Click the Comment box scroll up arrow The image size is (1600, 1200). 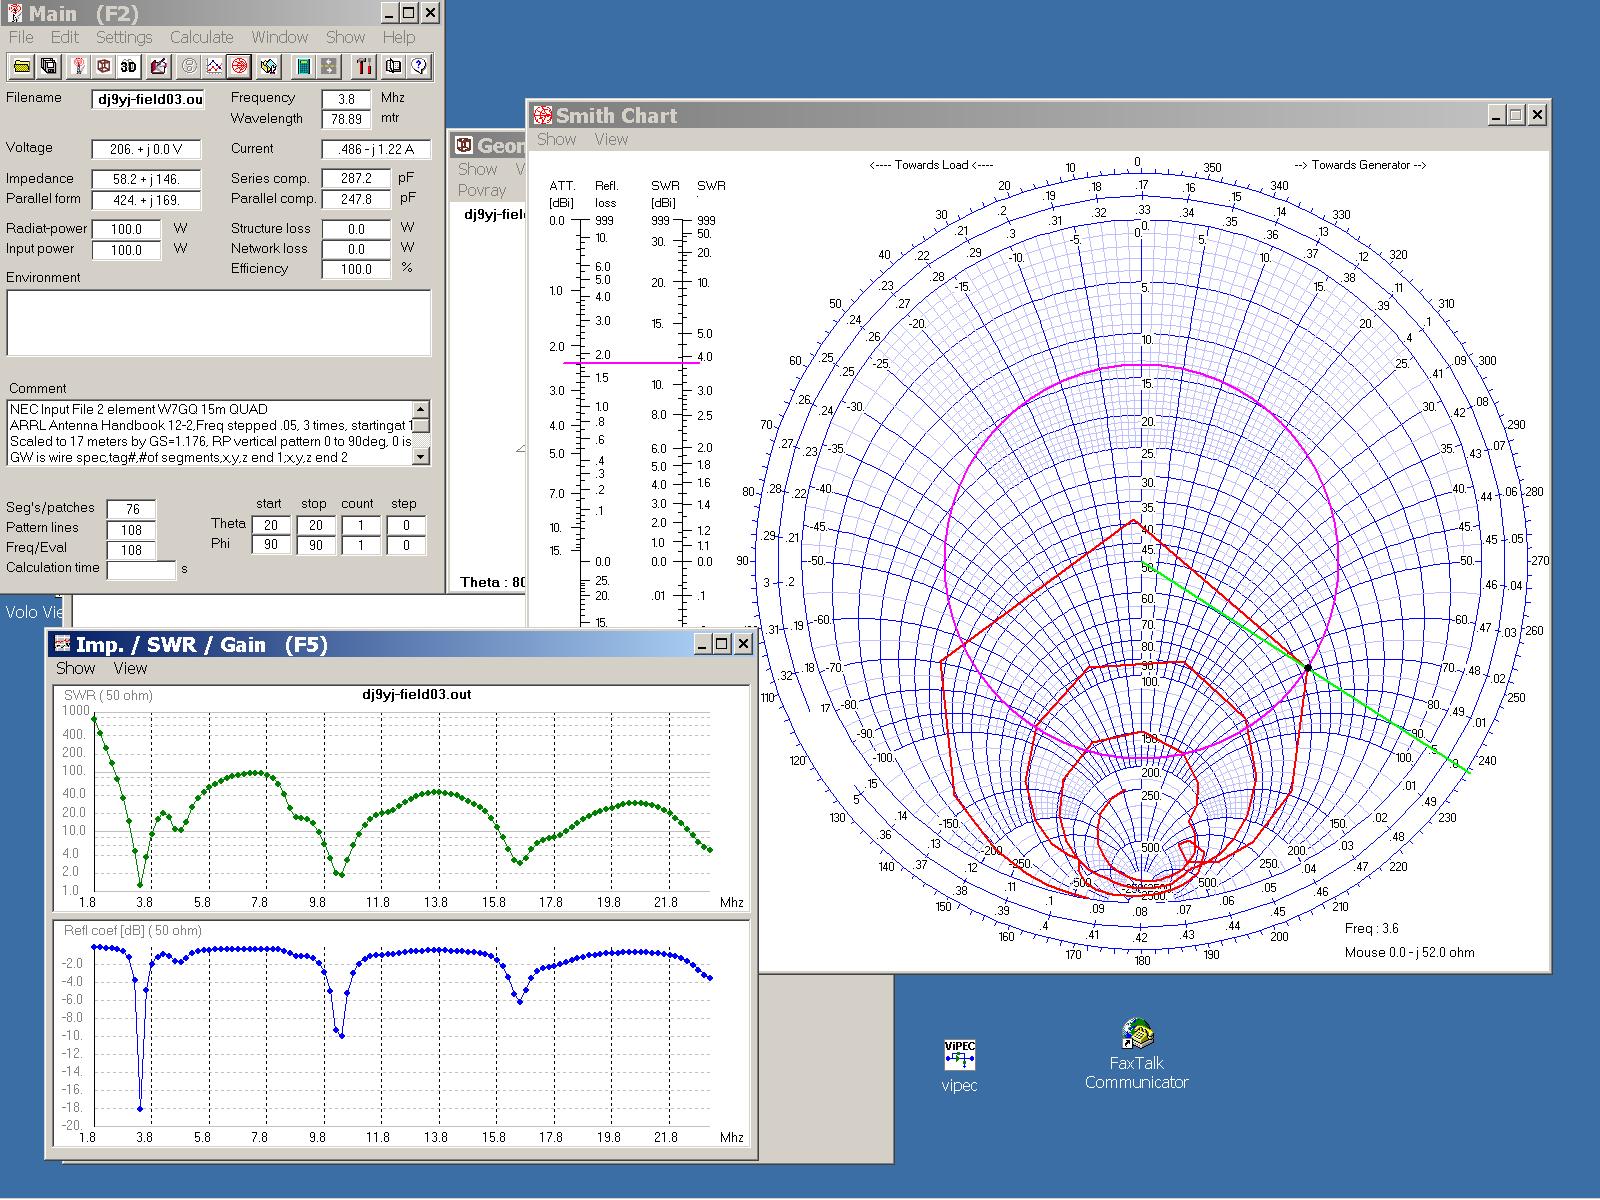pyautogui.click(x=421, y=409)
